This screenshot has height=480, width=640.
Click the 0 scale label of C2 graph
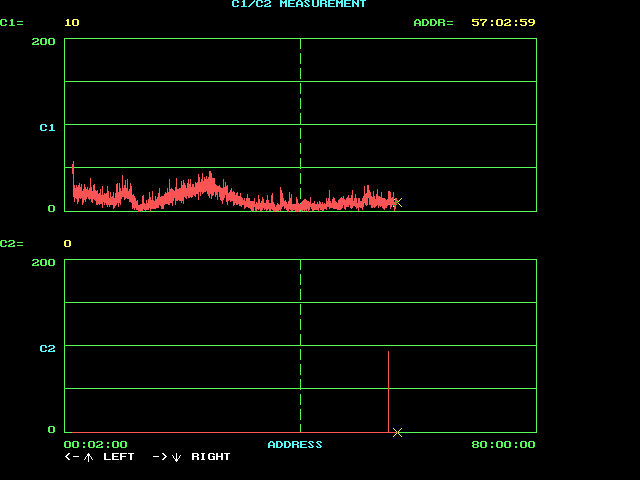click(51, 429)
